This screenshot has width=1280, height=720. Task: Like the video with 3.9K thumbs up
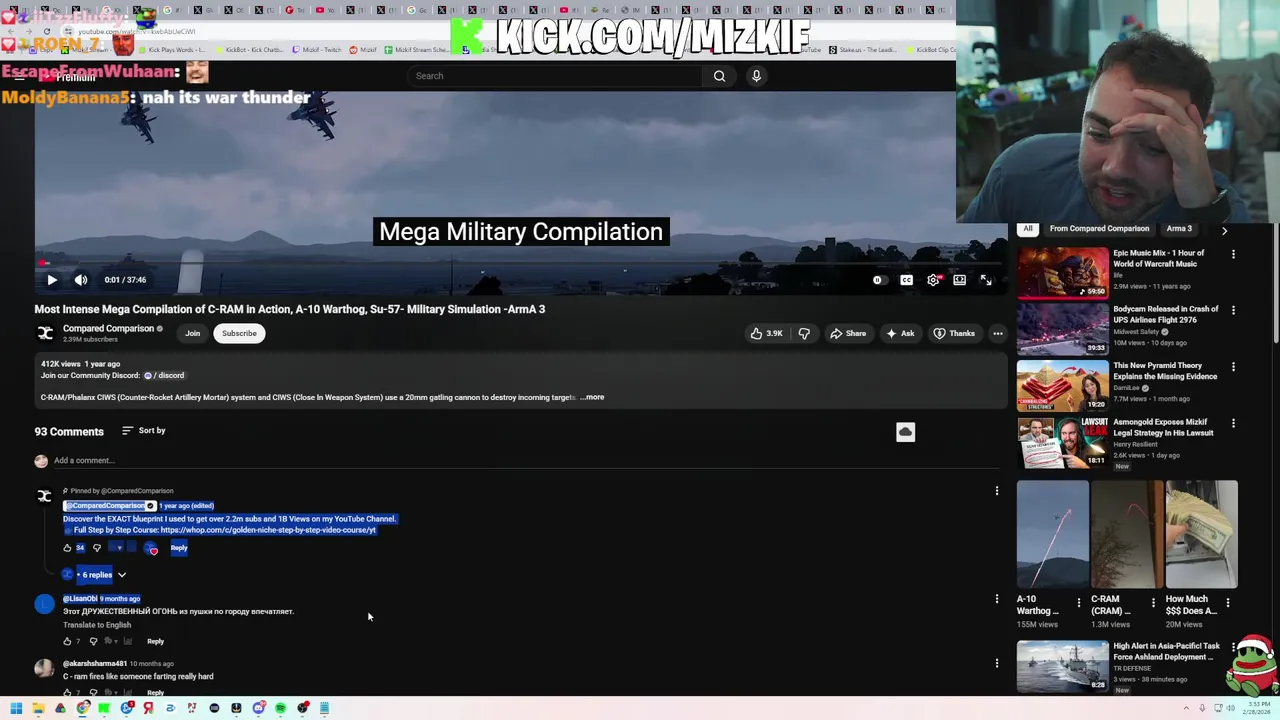pyautogui.click(x=767, y=333)
